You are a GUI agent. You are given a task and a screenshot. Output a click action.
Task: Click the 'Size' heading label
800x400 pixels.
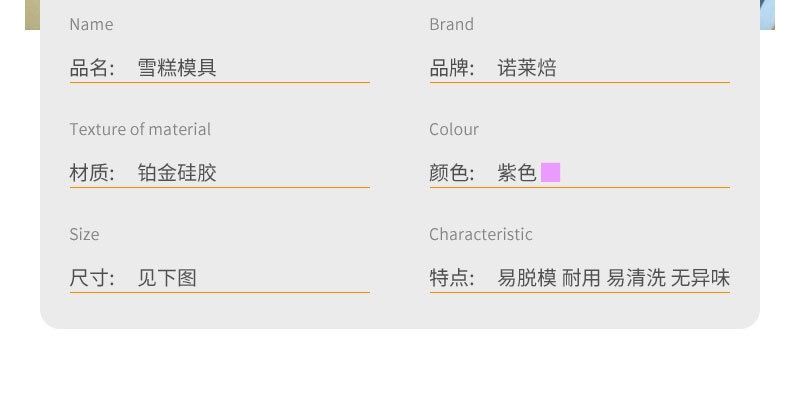(x=84, y=234)
